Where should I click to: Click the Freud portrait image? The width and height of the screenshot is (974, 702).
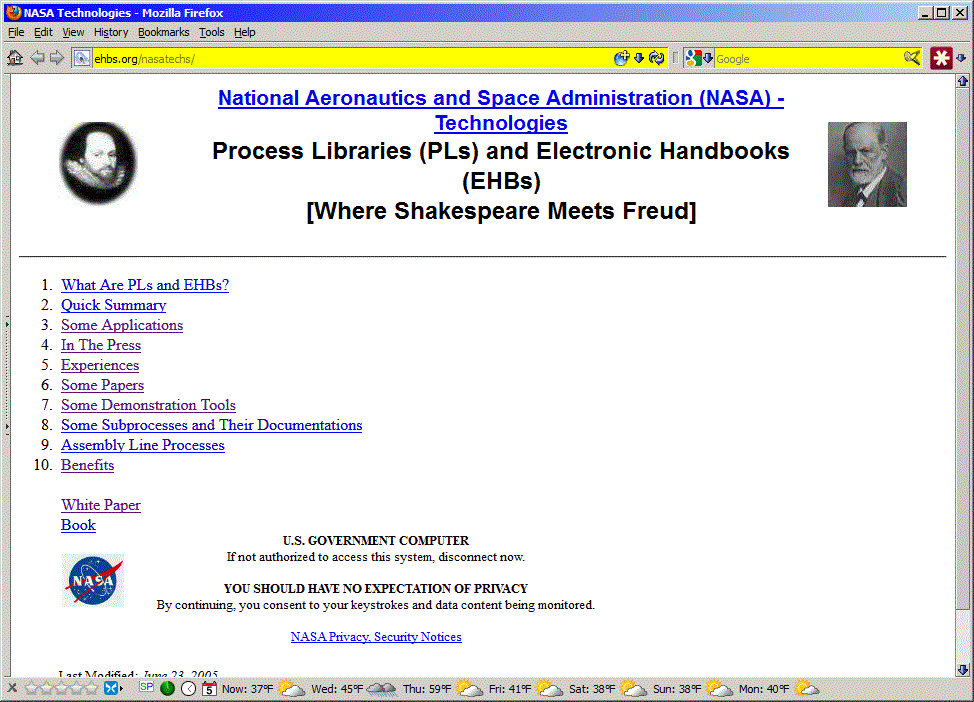(x=867, y=164)
